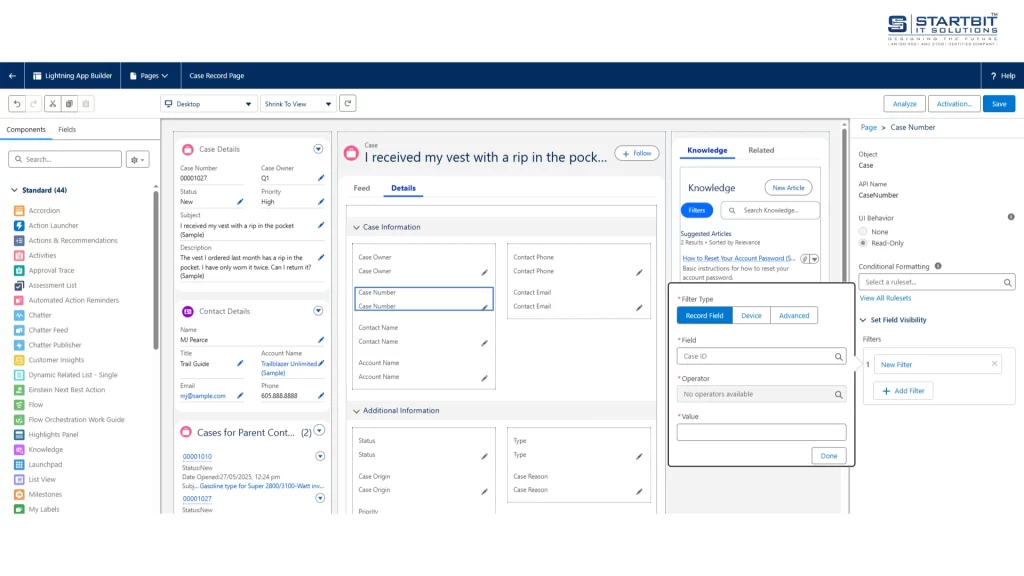Click the New Article button
The height and width of the screenshot is (576, 1024).
(x=788, y=187)
